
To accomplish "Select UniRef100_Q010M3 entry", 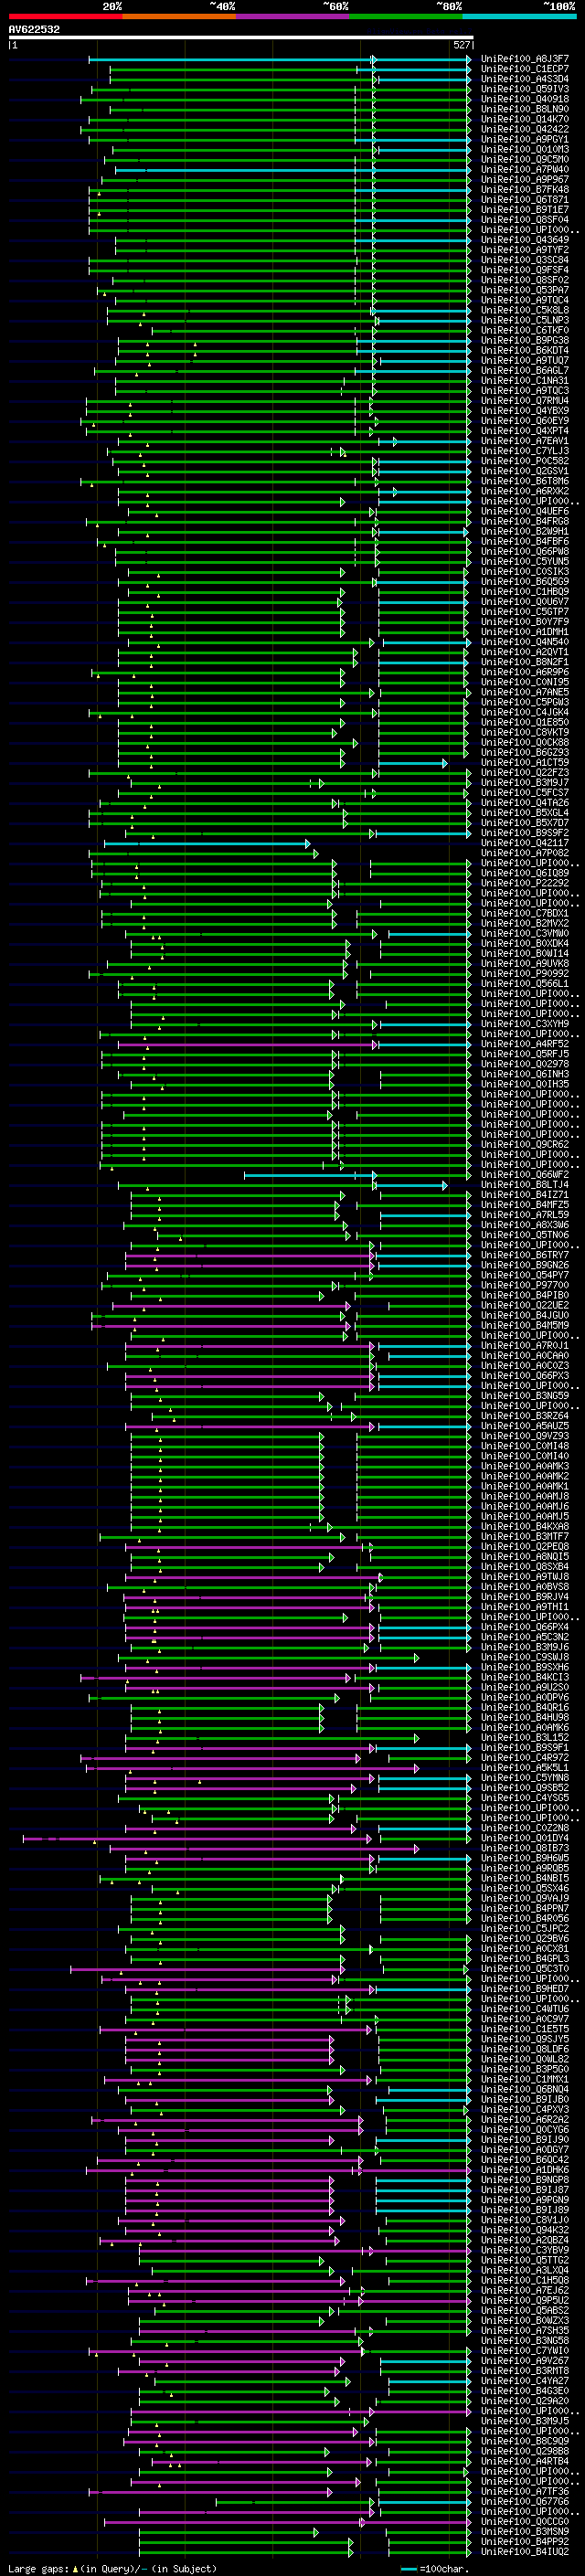I will pos(525,149).
